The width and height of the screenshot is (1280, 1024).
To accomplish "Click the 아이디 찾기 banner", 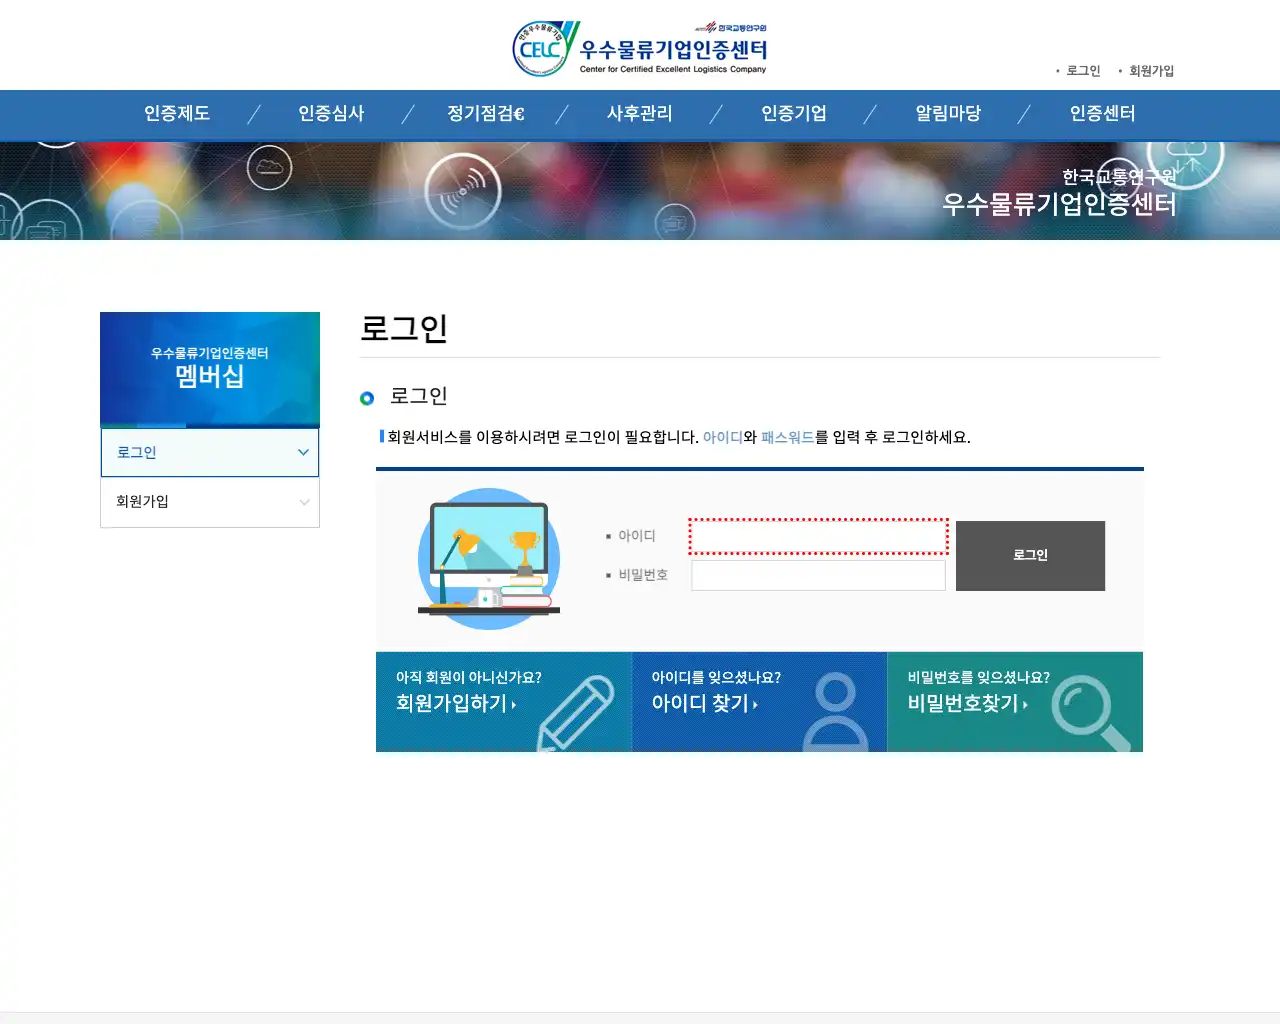I will [759, 702].
